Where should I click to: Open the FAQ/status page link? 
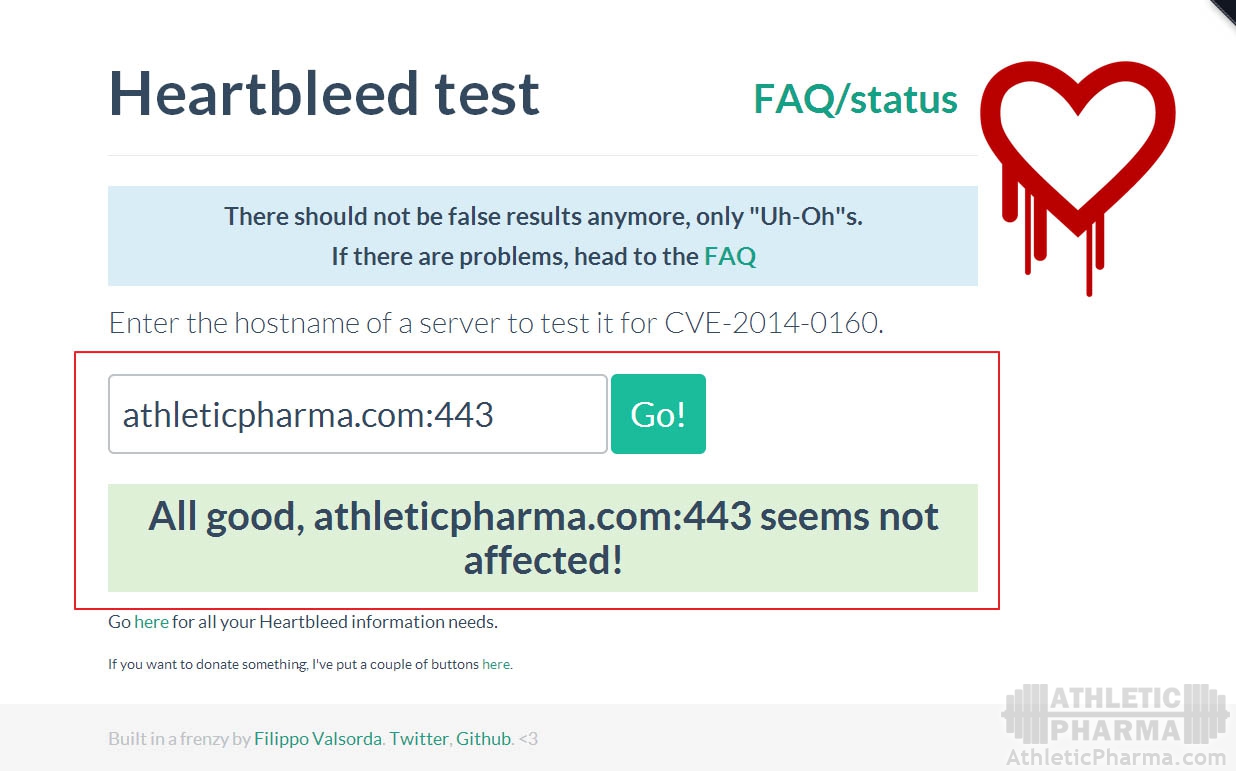click(x=855, y=99)
